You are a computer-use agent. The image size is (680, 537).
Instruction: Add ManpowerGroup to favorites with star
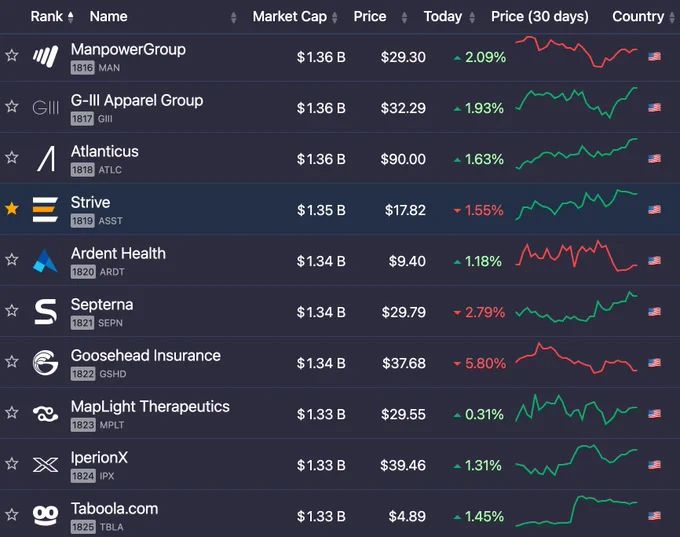click(x=12, y=56)
